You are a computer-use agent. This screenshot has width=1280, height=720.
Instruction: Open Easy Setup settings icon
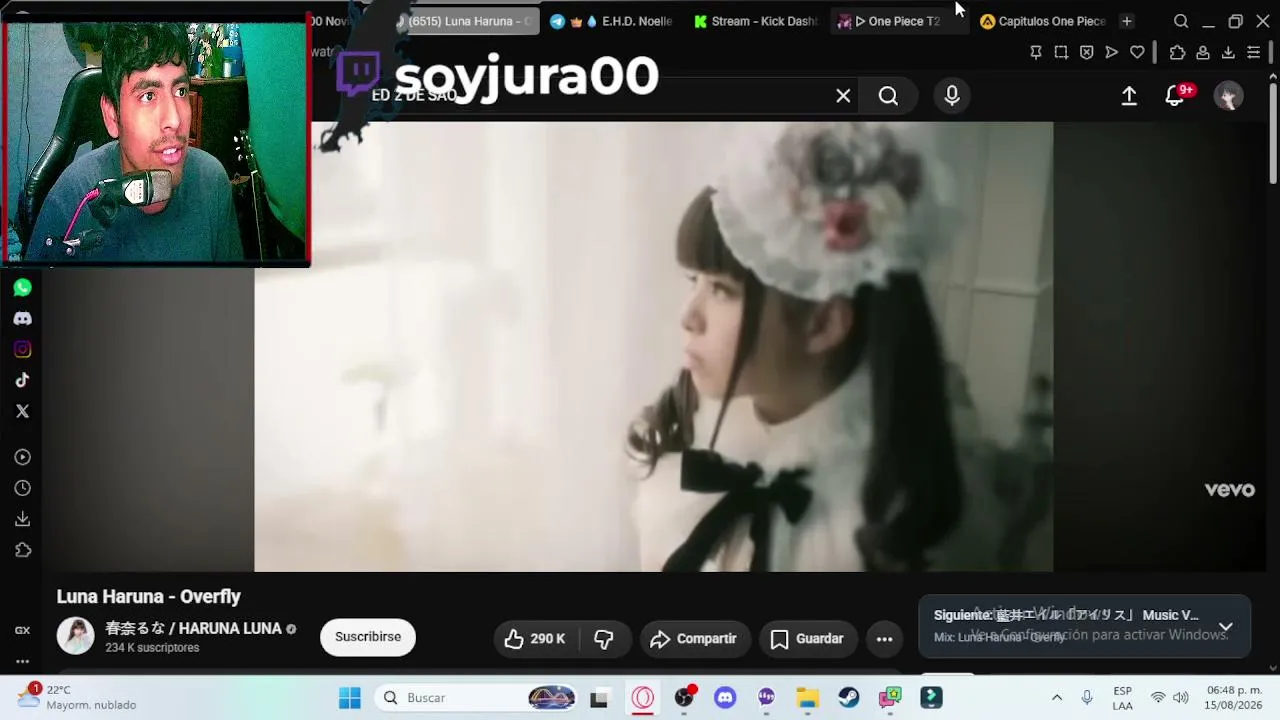[x=1254, y=52]
